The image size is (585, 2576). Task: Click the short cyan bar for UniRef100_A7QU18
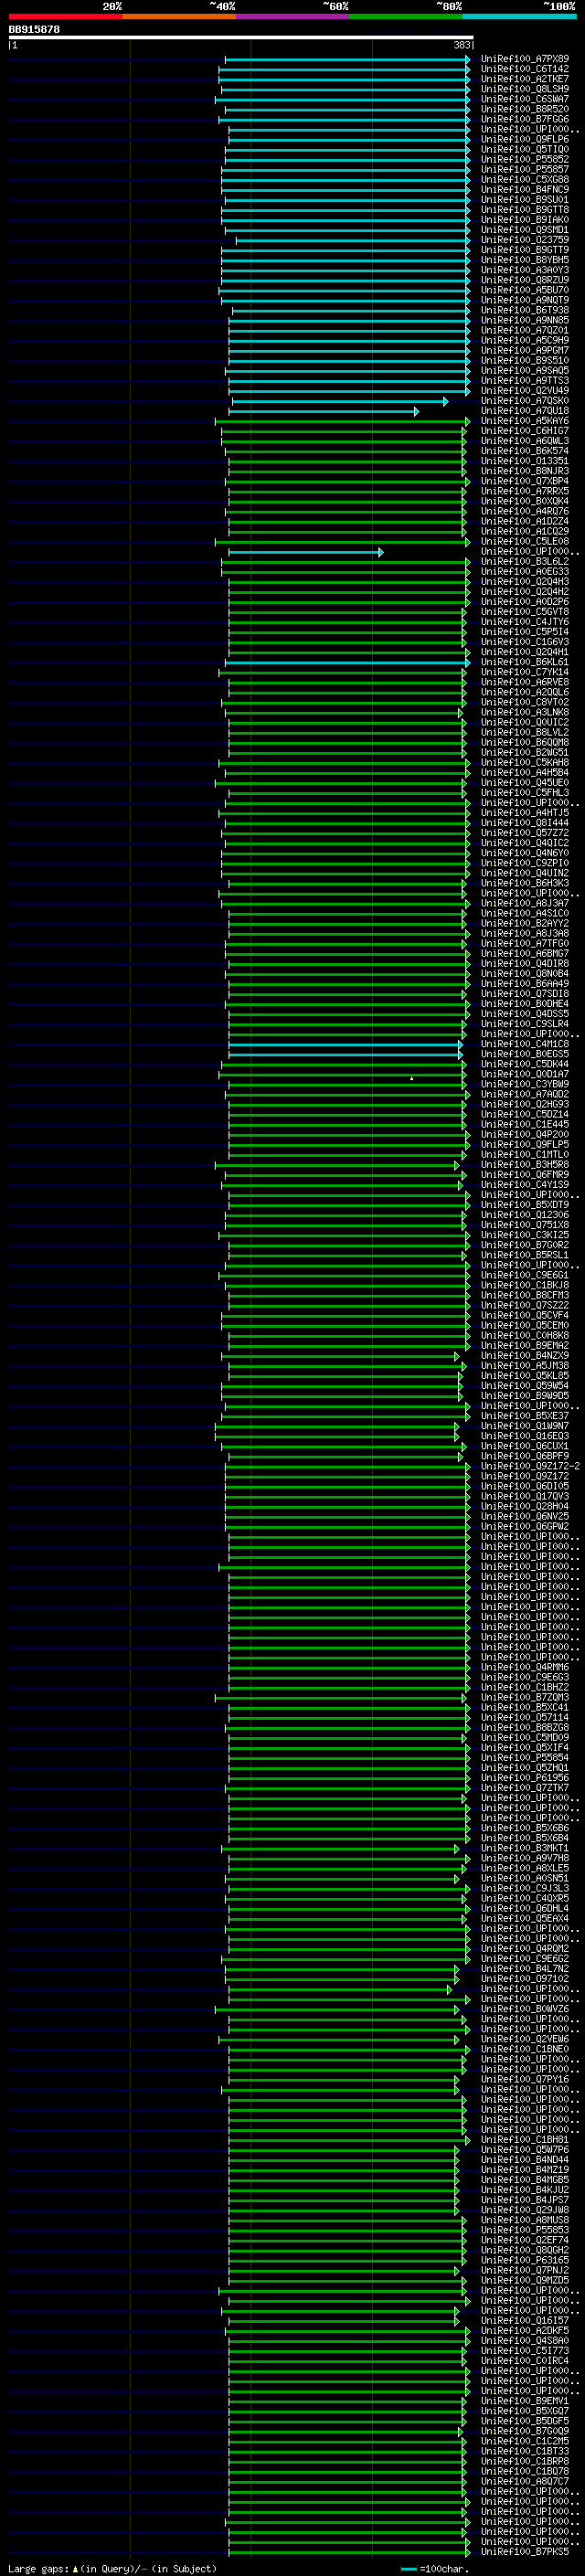pyautogui.click(x=324, y=411)
